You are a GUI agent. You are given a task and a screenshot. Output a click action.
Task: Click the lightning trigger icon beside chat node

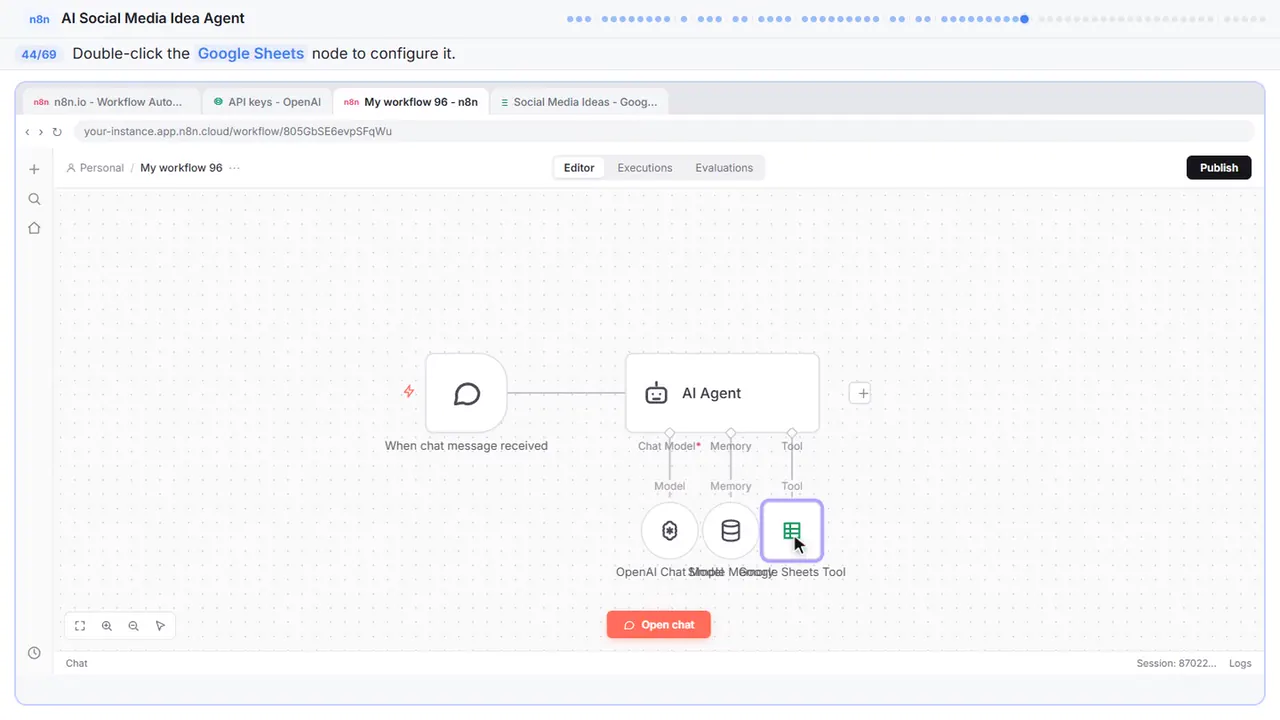(x=408, y=392)
